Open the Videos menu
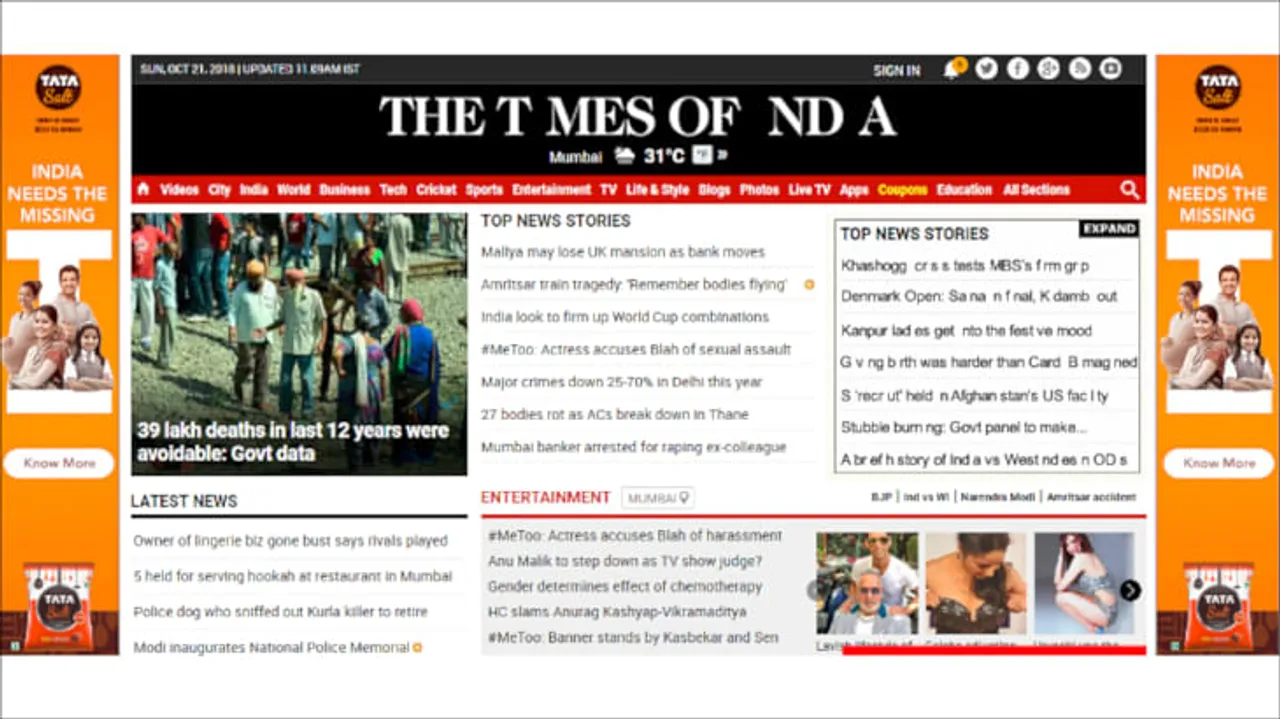 (179, 189)
